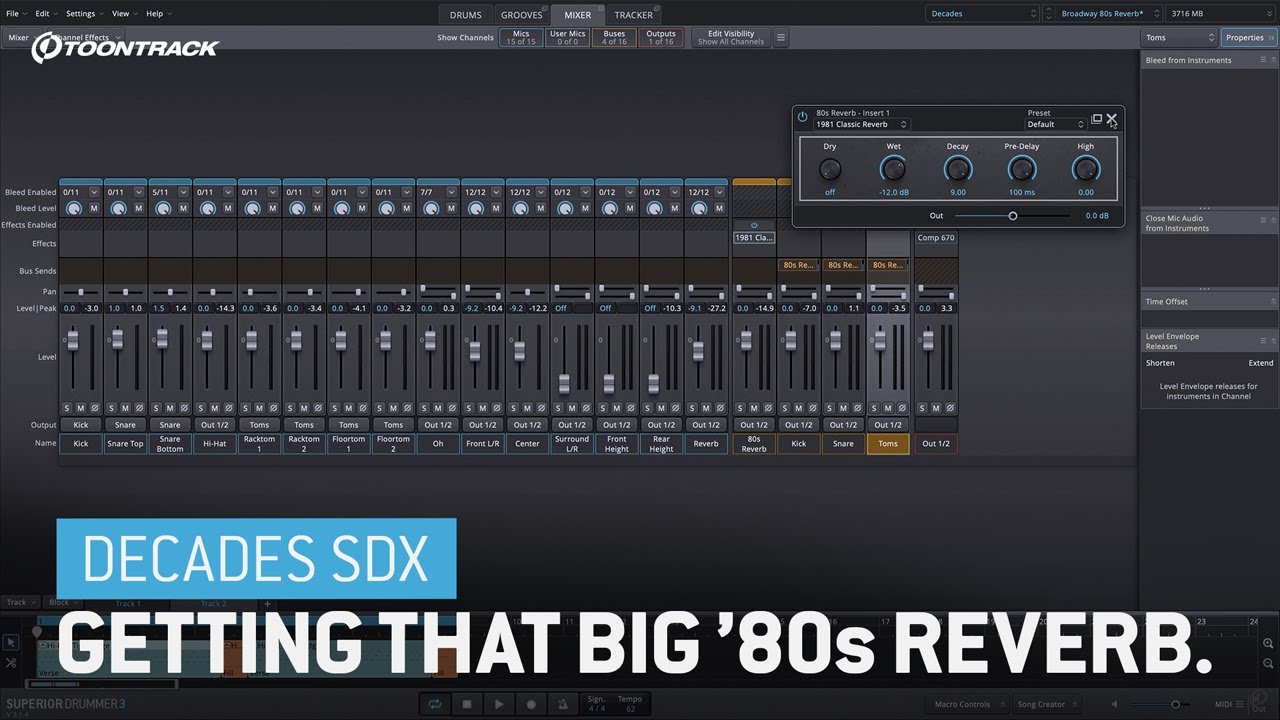The image size is (1280, 720).
Task: Click the Snare bus 80s Reverb send
Action: (843, 265)
